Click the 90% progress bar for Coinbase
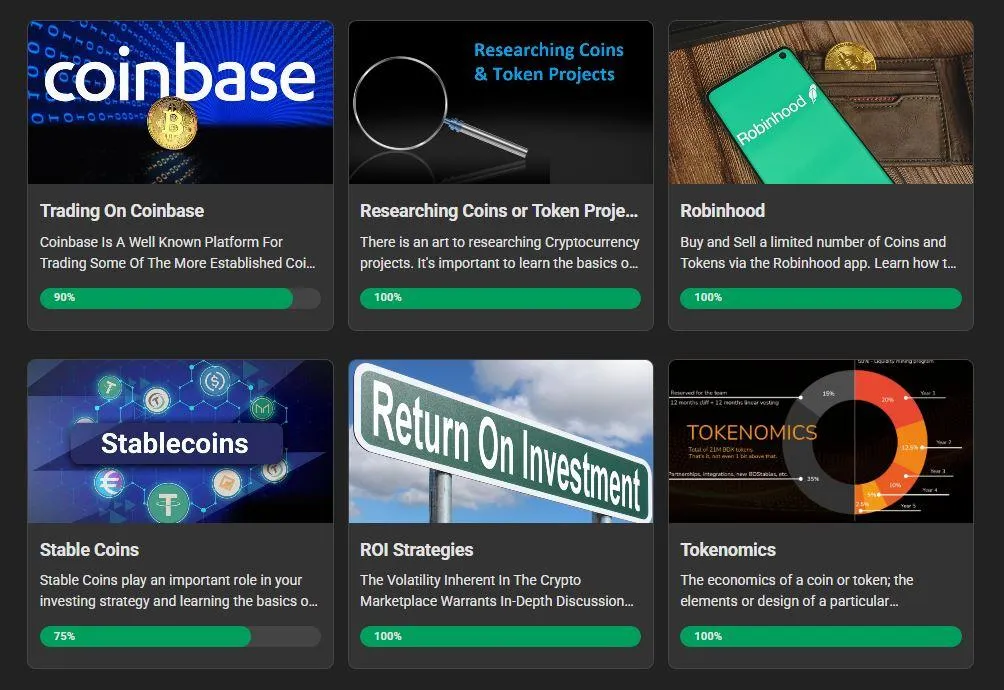The image size is (1004, 690). (181, 298)
